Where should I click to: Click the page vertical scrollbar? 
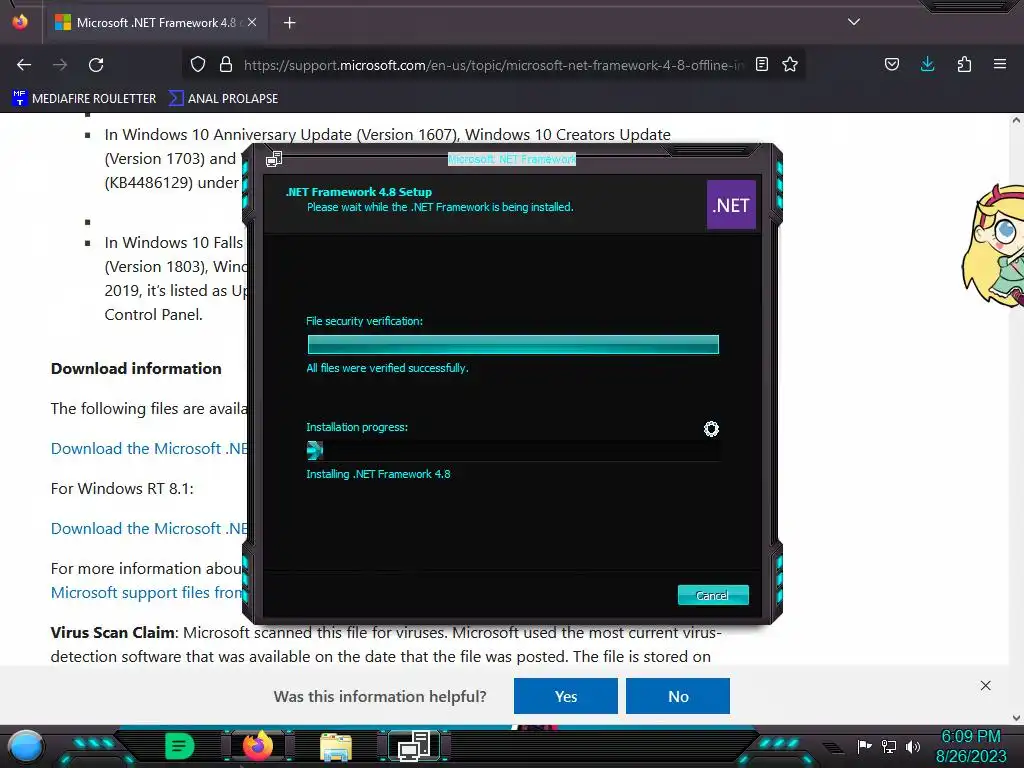1016,418
